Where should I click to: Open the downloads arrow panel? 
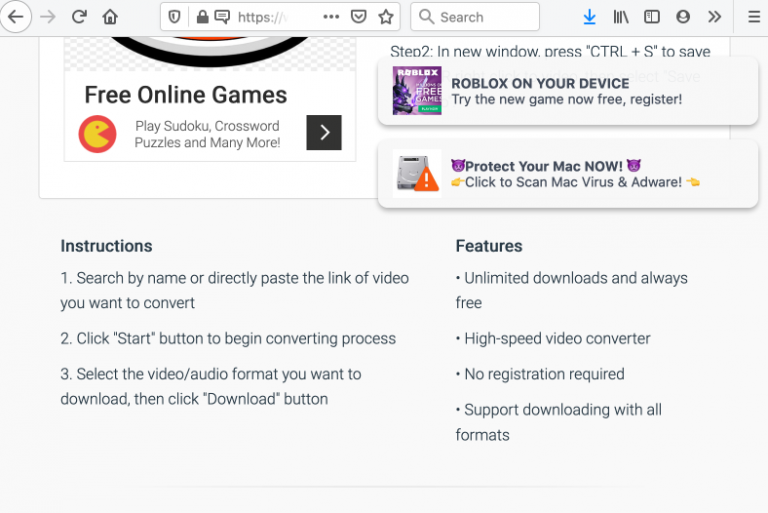tap(589, 17)
